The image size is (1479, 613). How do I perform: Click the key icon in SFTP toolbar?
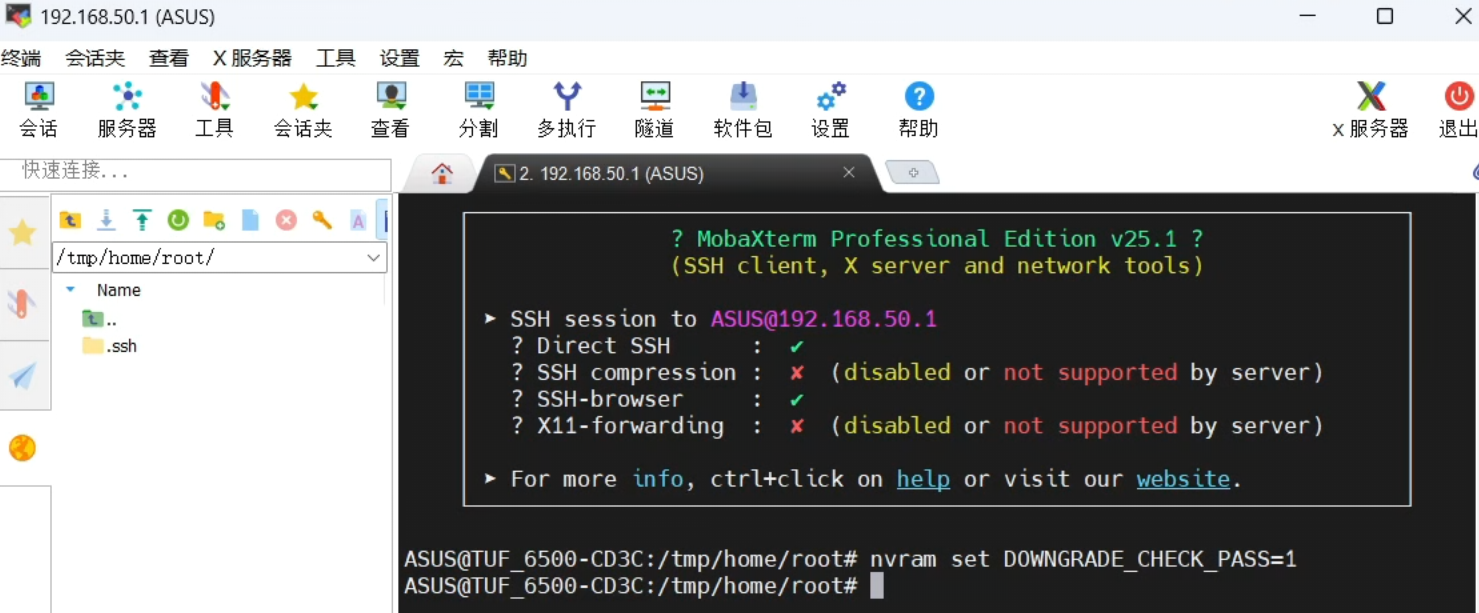(322, 220)
